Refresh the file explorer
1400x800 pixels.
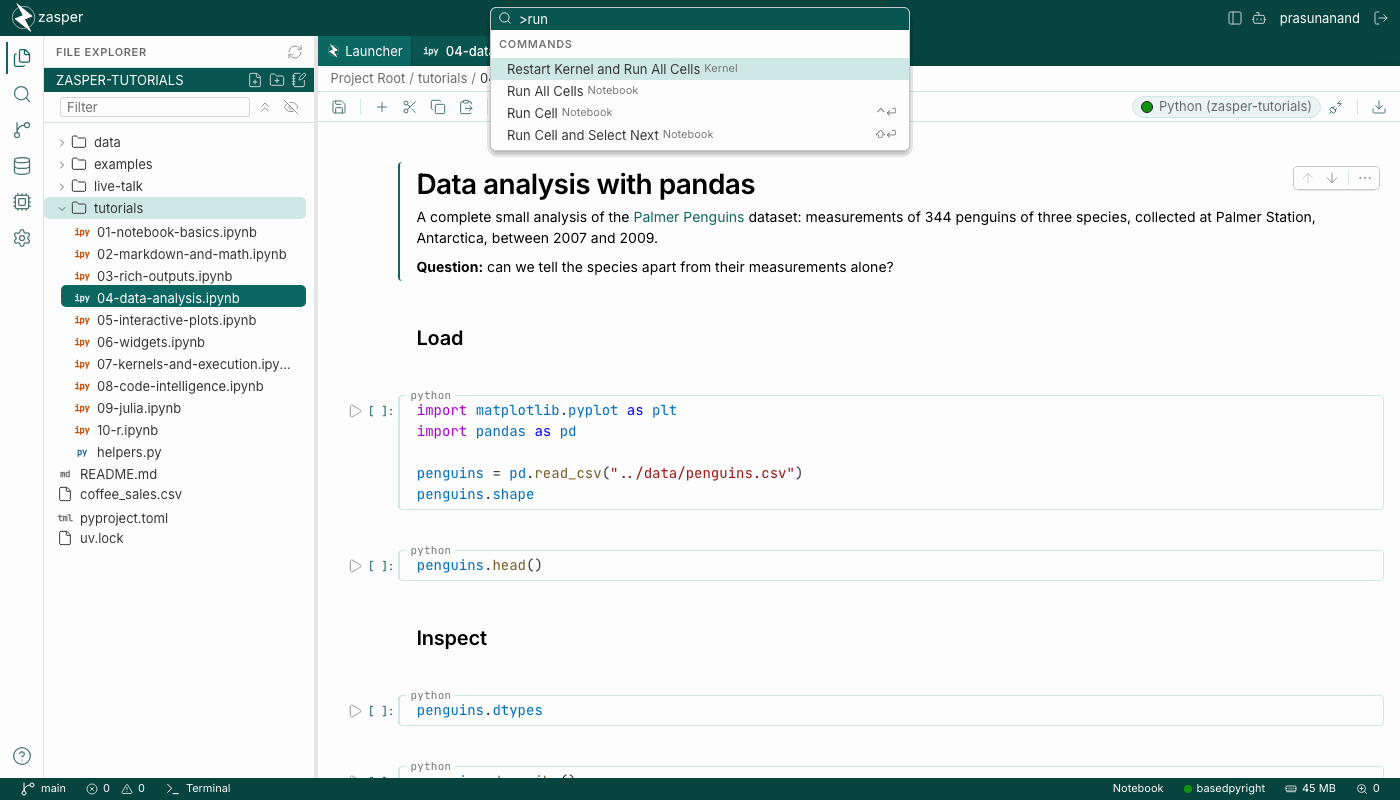294,52
